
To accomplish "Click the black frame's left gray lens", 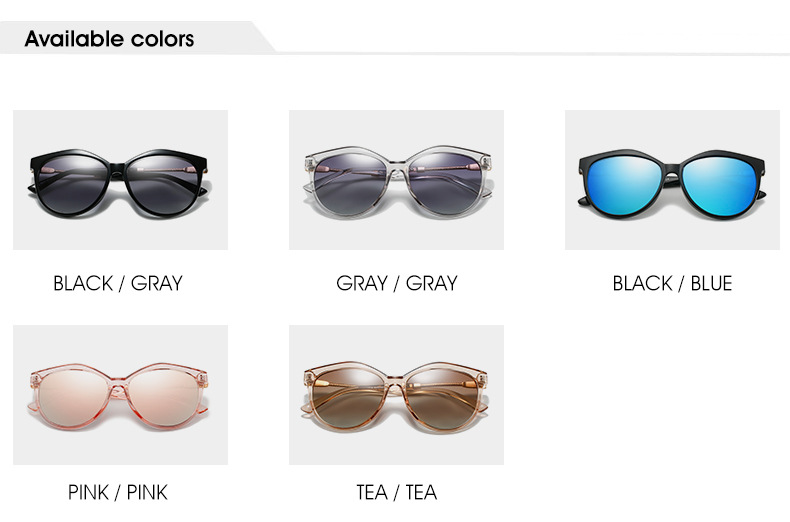I will tap(72, 184).
